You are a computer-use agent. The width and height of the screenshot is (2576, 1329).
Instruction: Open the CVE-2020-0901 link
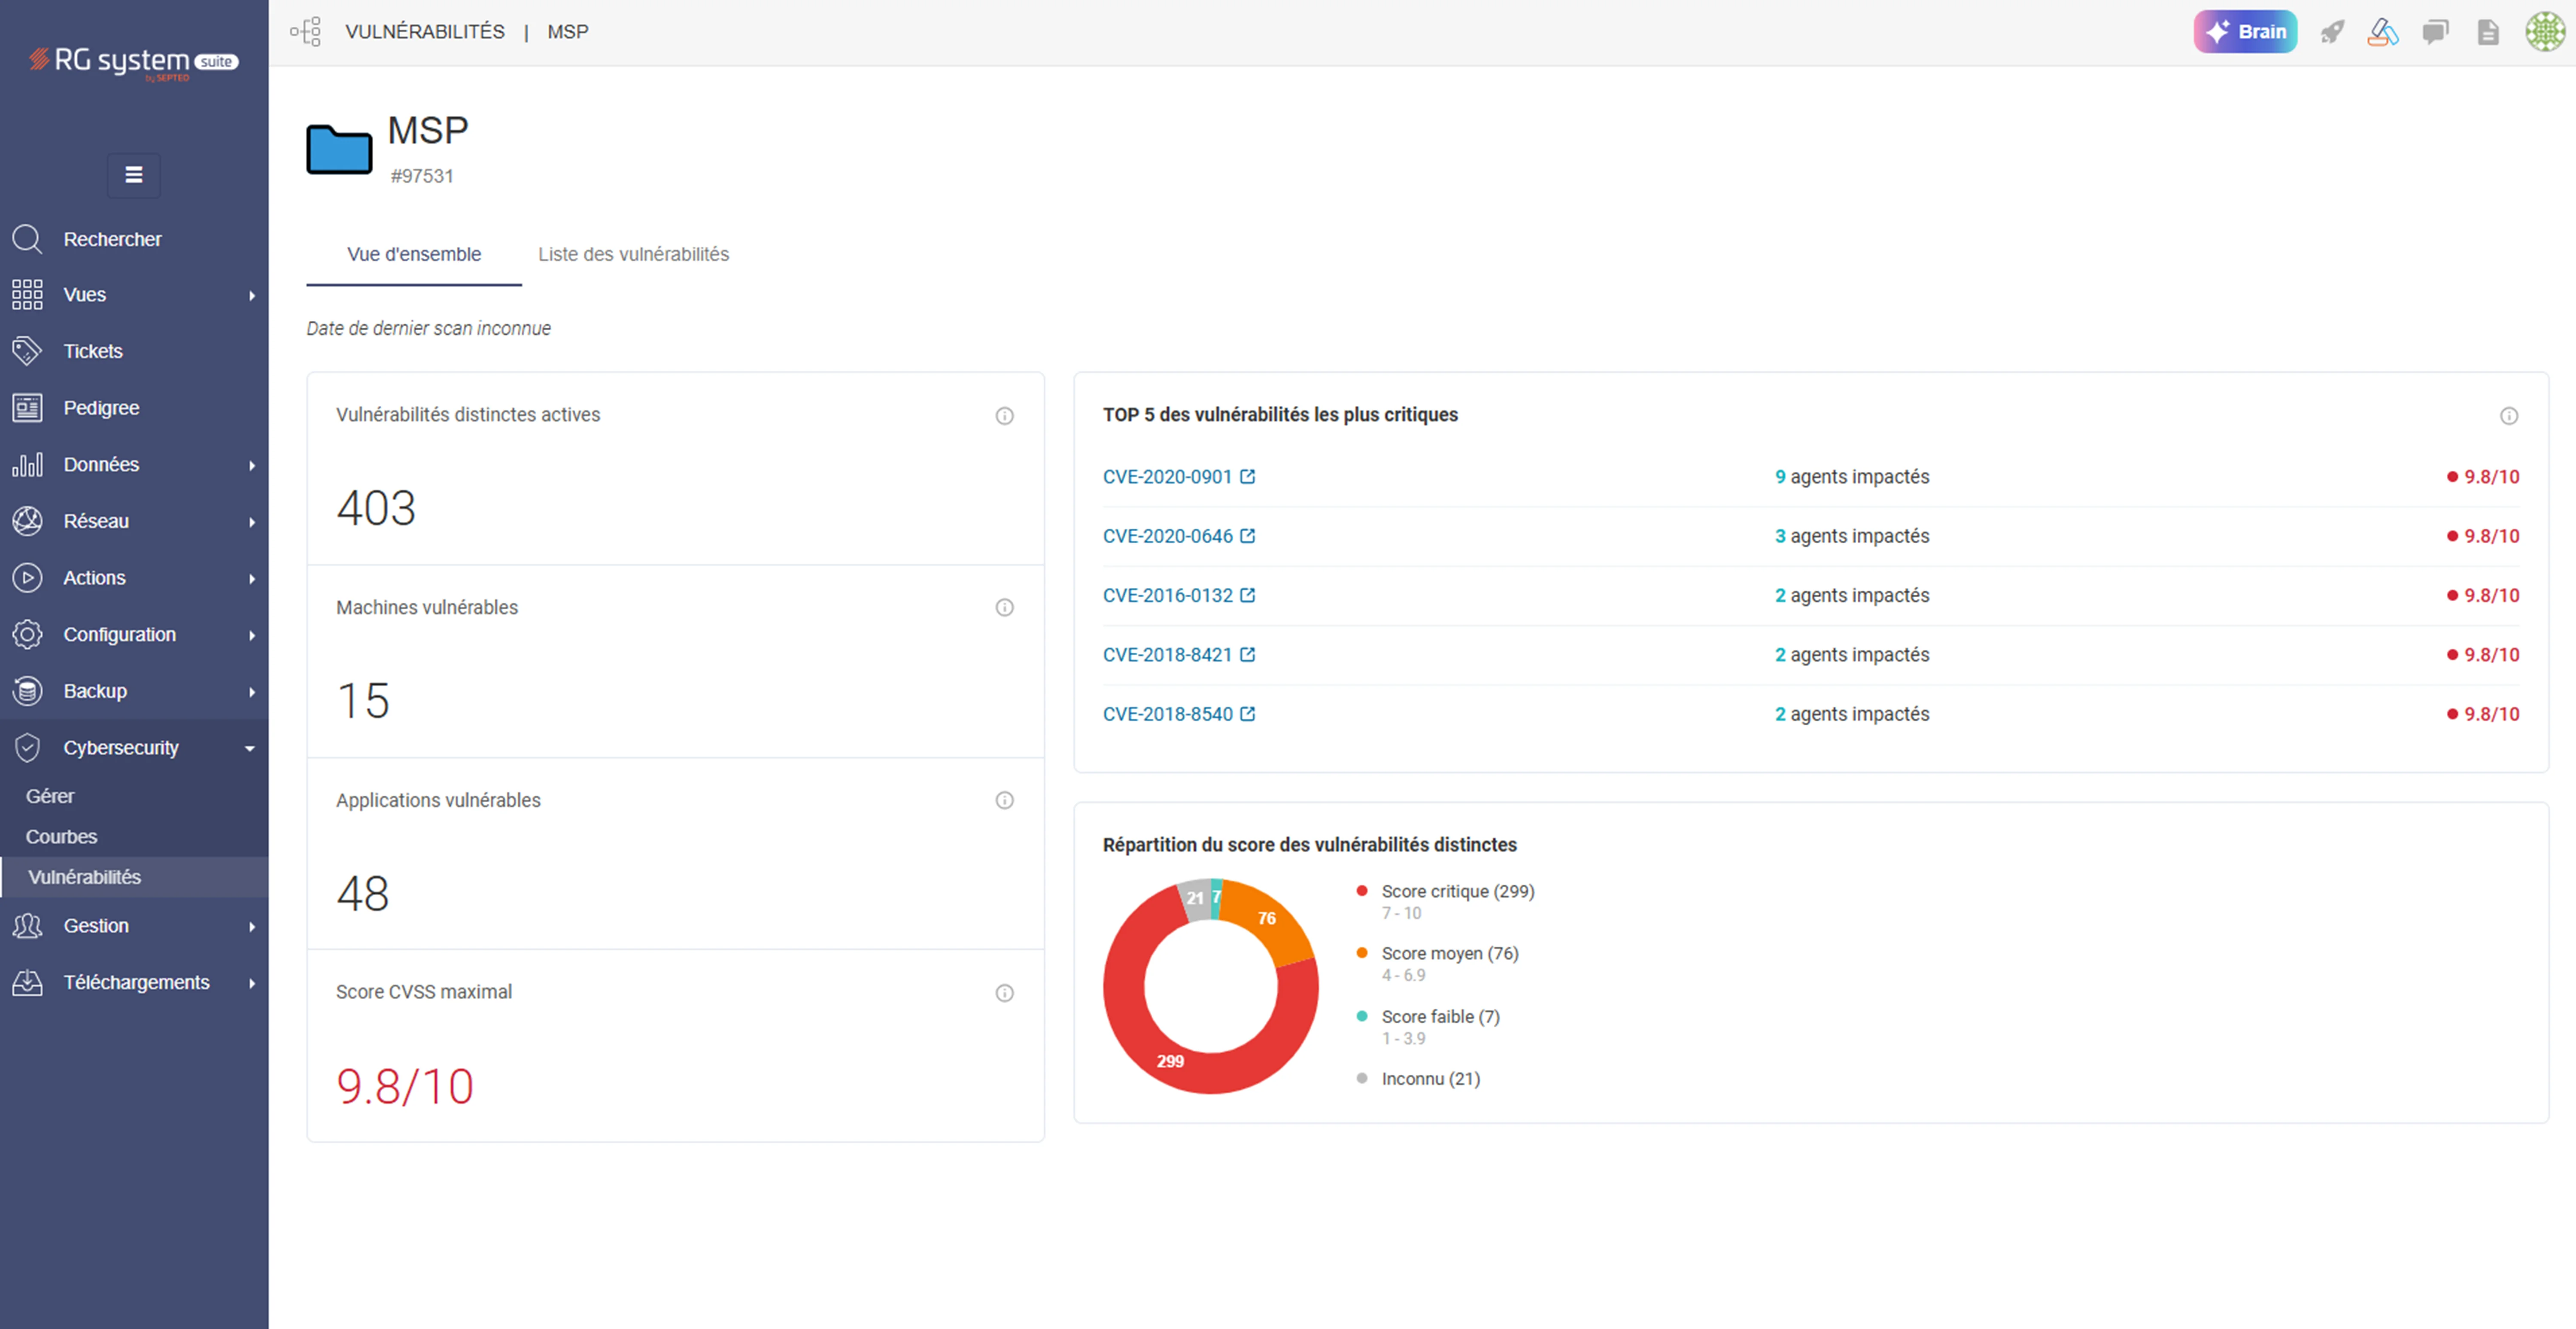(x=1179, y=477)
